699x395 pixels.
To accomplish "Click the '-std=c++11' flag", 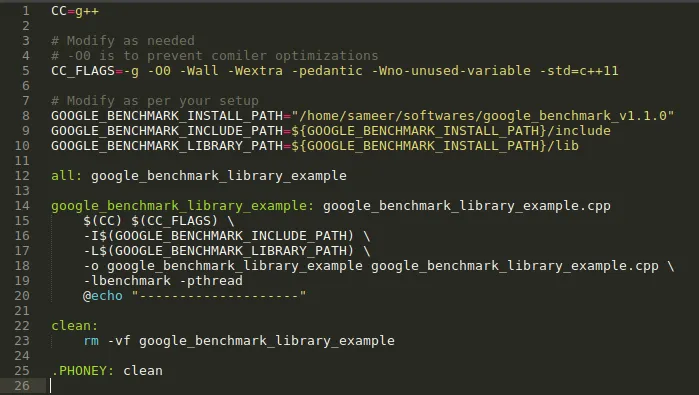I will (x=579, y=71).
